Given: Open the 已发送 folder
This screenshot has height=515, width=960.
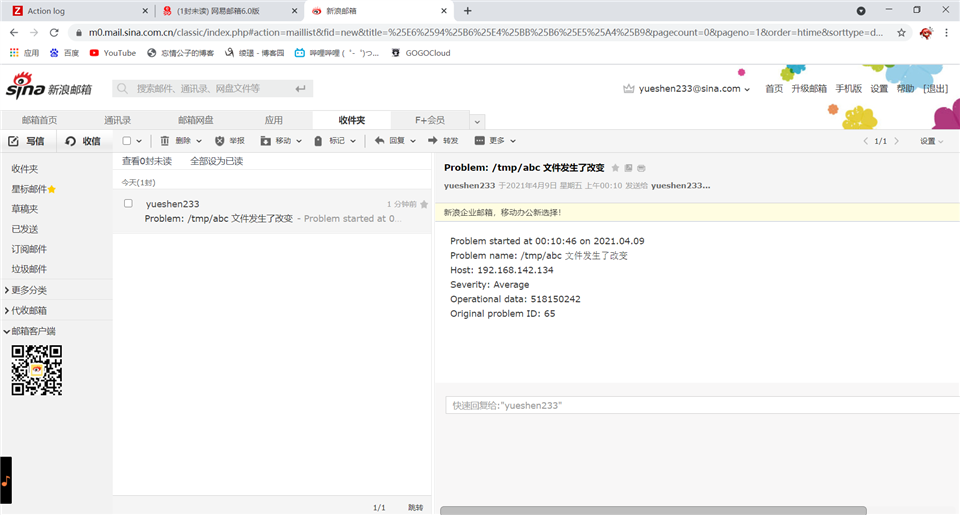Looking at the screenshot, I should 24,229.
